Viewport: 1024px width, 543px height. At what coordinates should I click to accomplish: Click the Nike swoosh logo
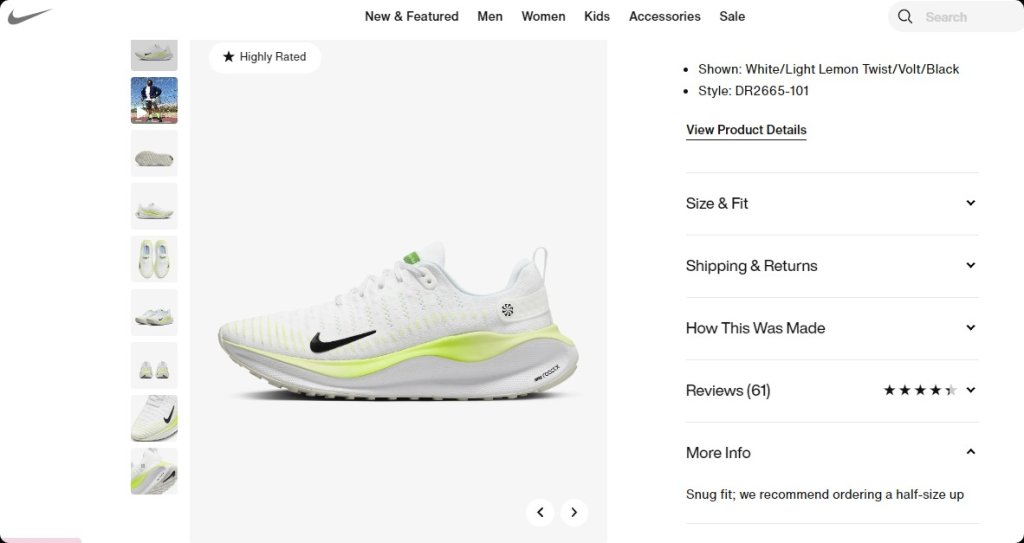pyautogui.click(x=29, y=16)
